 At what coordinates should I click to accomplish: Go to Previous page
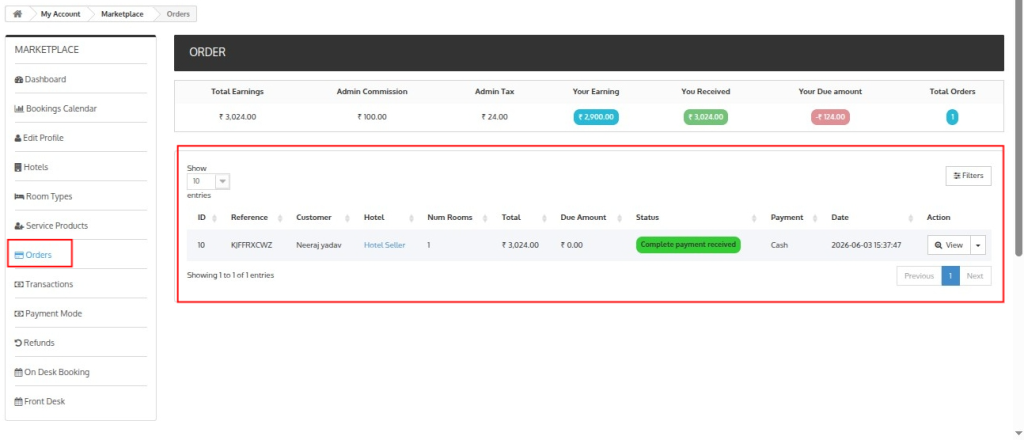pyautogui.click(x=919, y=275)
